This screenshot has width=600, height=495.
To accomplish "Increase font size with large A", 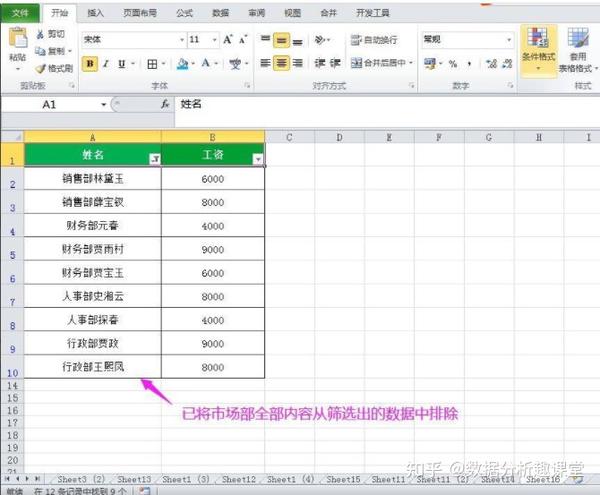I will tap(228, 39).
